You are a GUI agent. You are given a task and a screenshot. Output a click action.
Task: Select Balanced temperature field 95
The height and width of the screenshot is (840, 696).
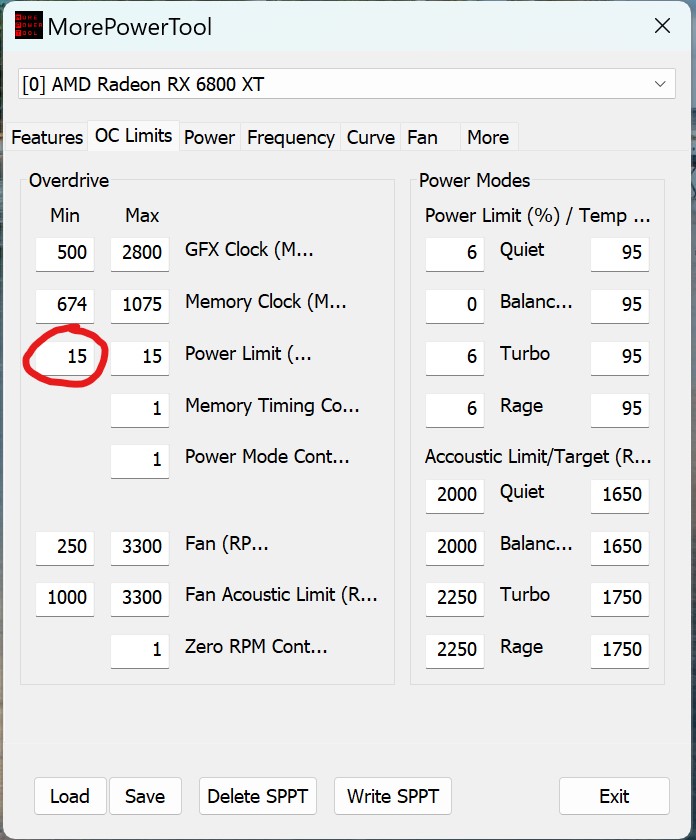620,305
